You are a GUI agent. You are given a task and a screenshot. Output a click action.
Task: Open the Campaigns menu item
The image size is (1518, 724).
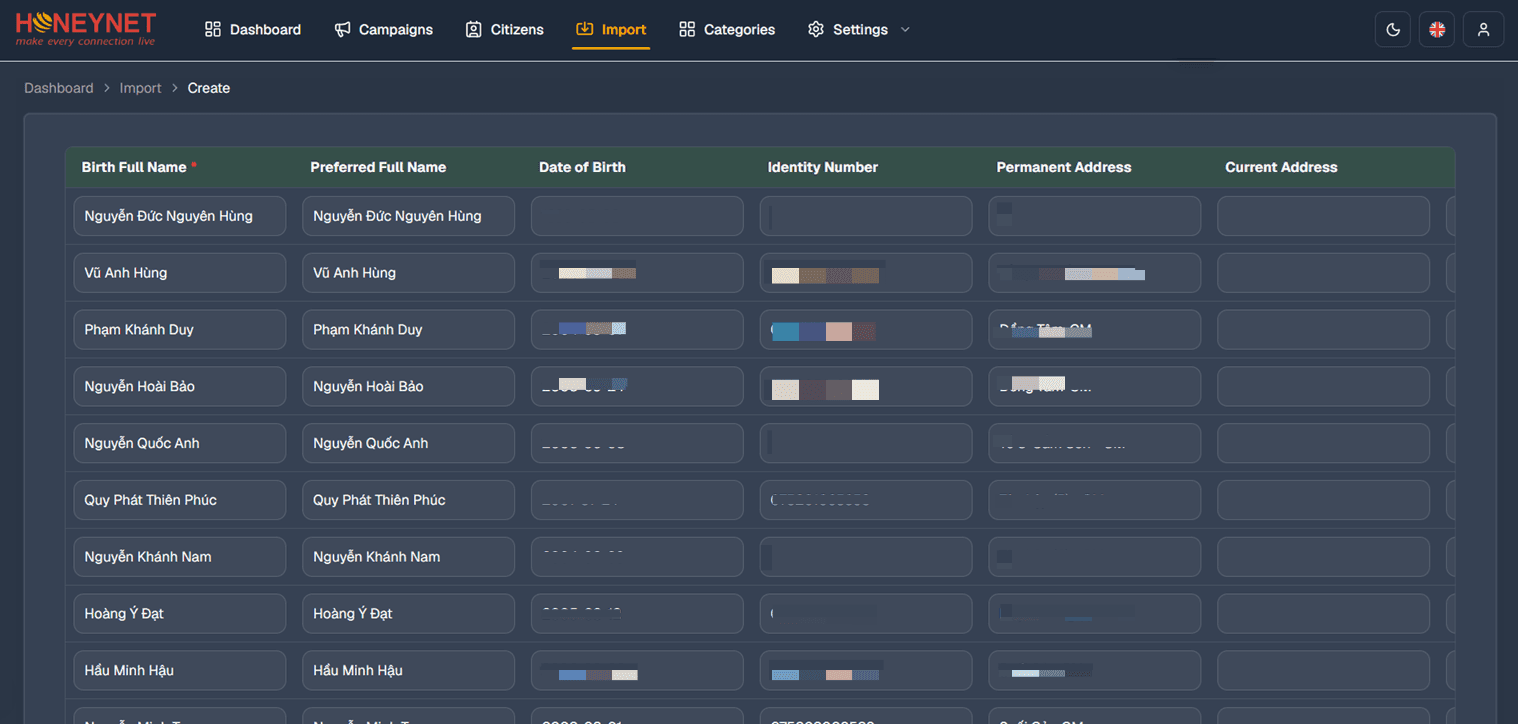[x=383, y=29]
